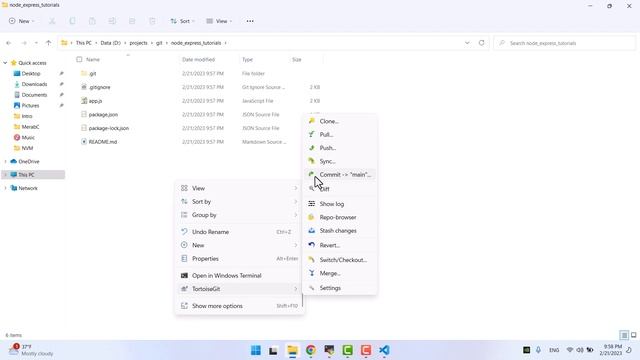Click Show more options entry
The image size is (640, 360).
click(x=240, y=306)
